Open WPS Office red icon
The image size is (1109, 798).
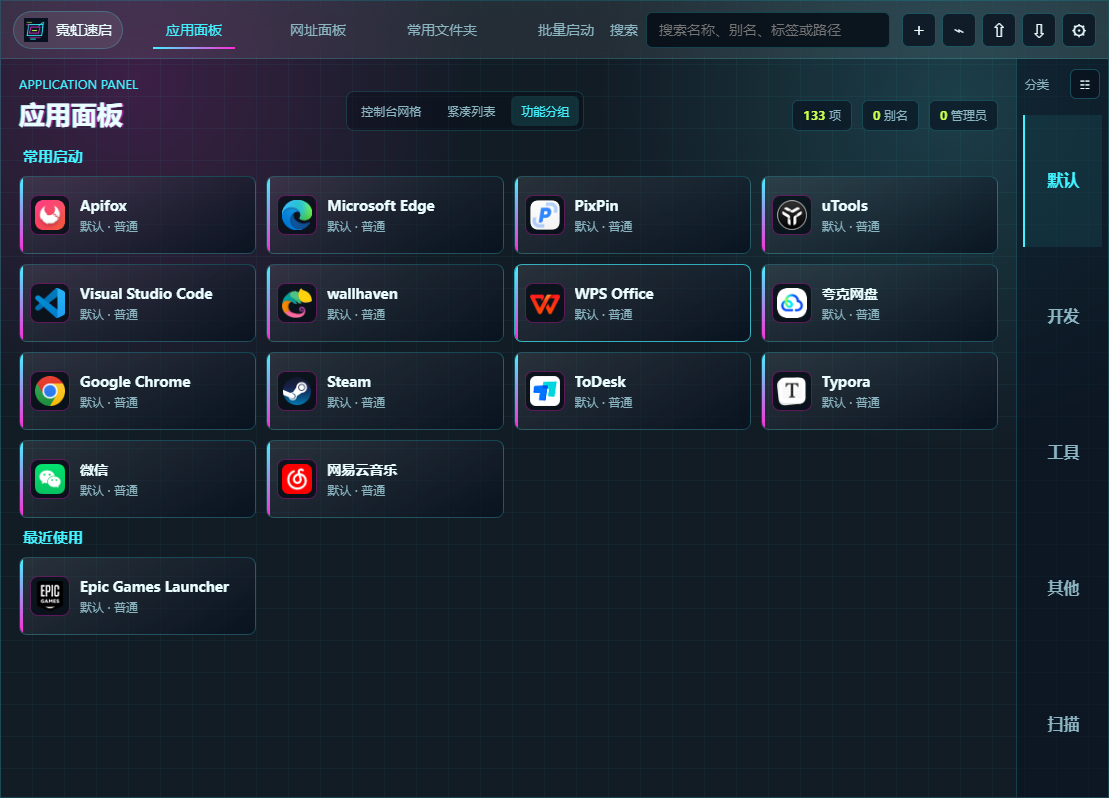[545, 303]
